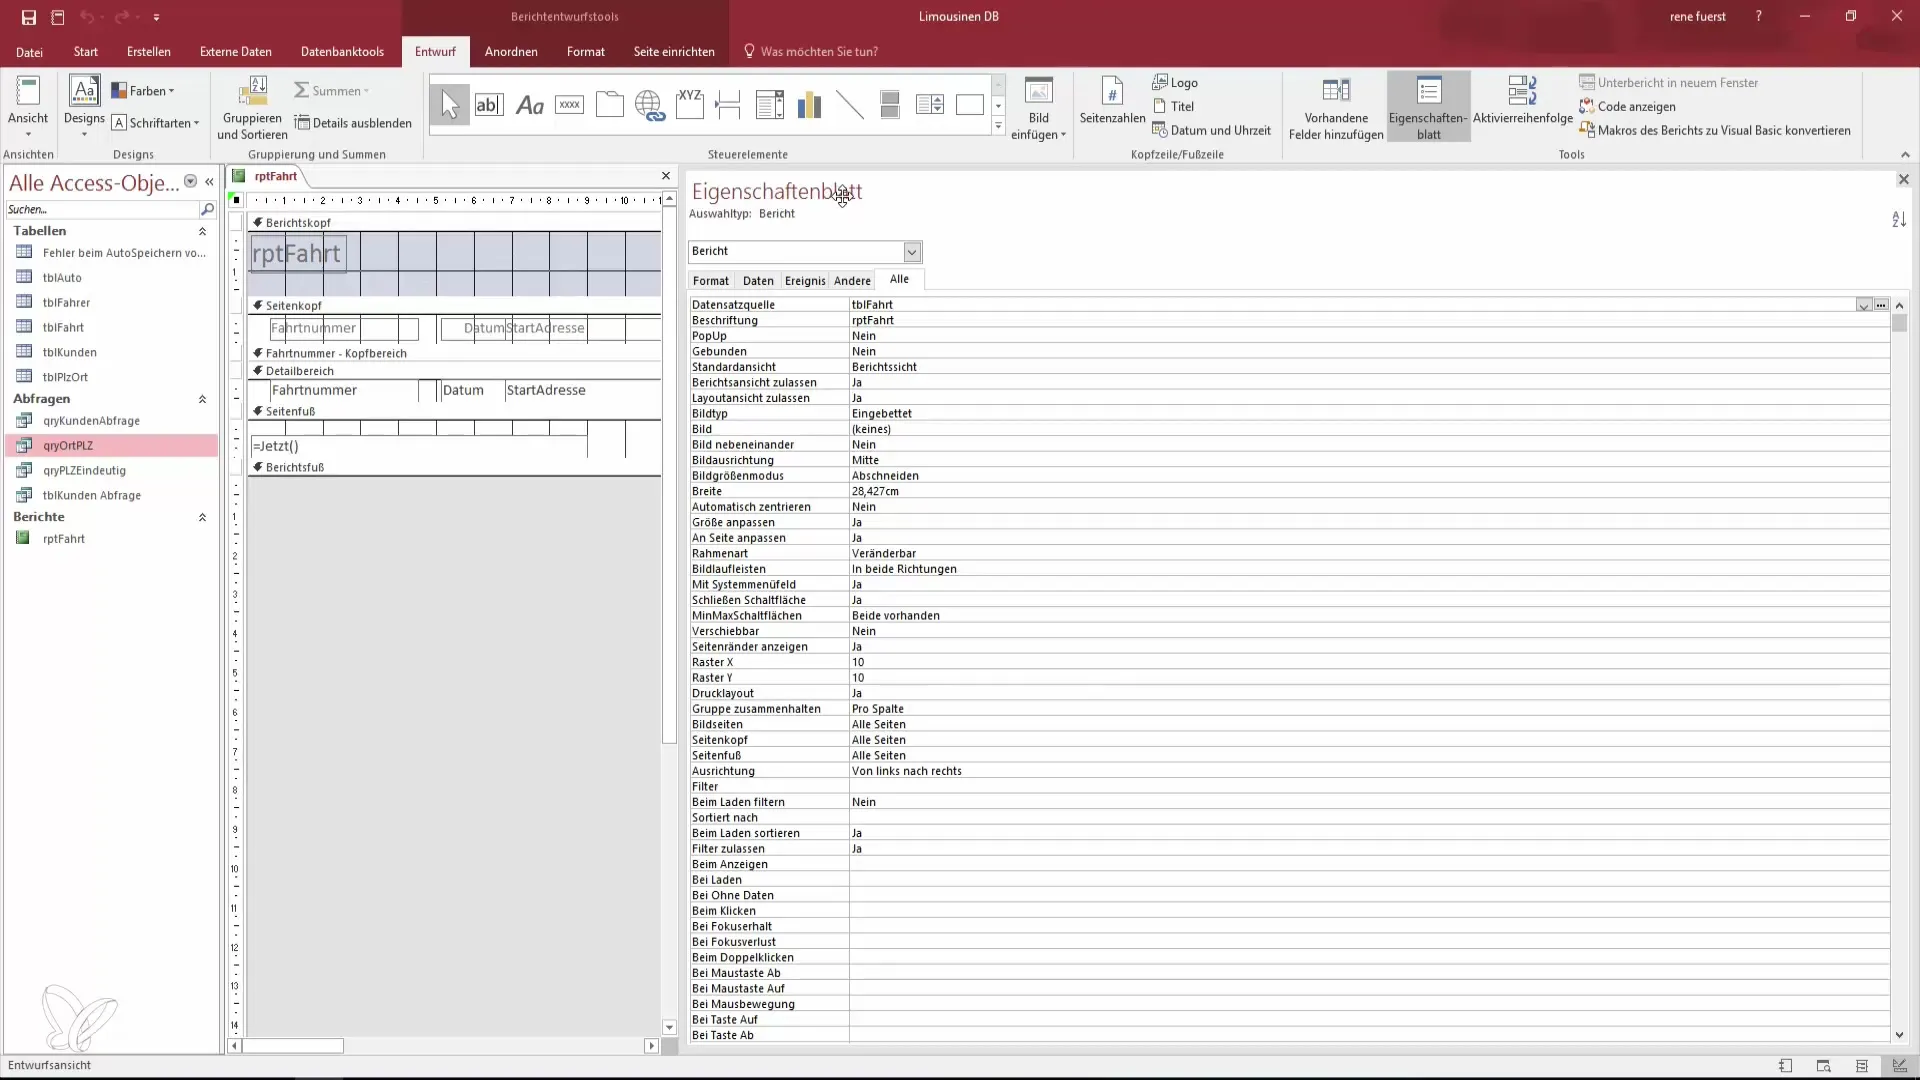Click the Suchen search field
1920x1080 pixels.
point(101,209)
